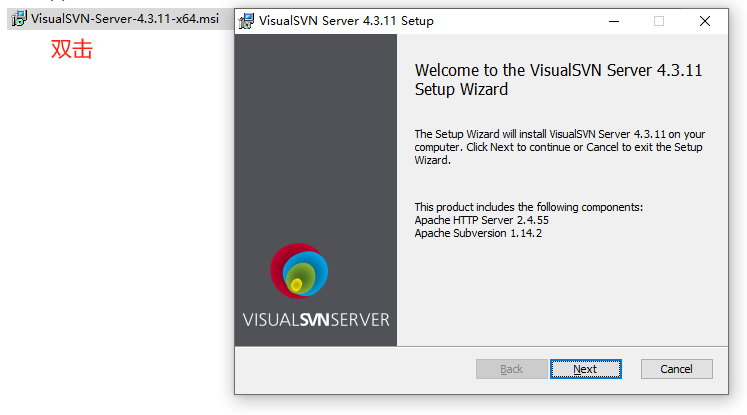Viewport: 747px width, 415px height.
Task: Click the red 双击 annotation text
Action: click(x=71, y=49)
